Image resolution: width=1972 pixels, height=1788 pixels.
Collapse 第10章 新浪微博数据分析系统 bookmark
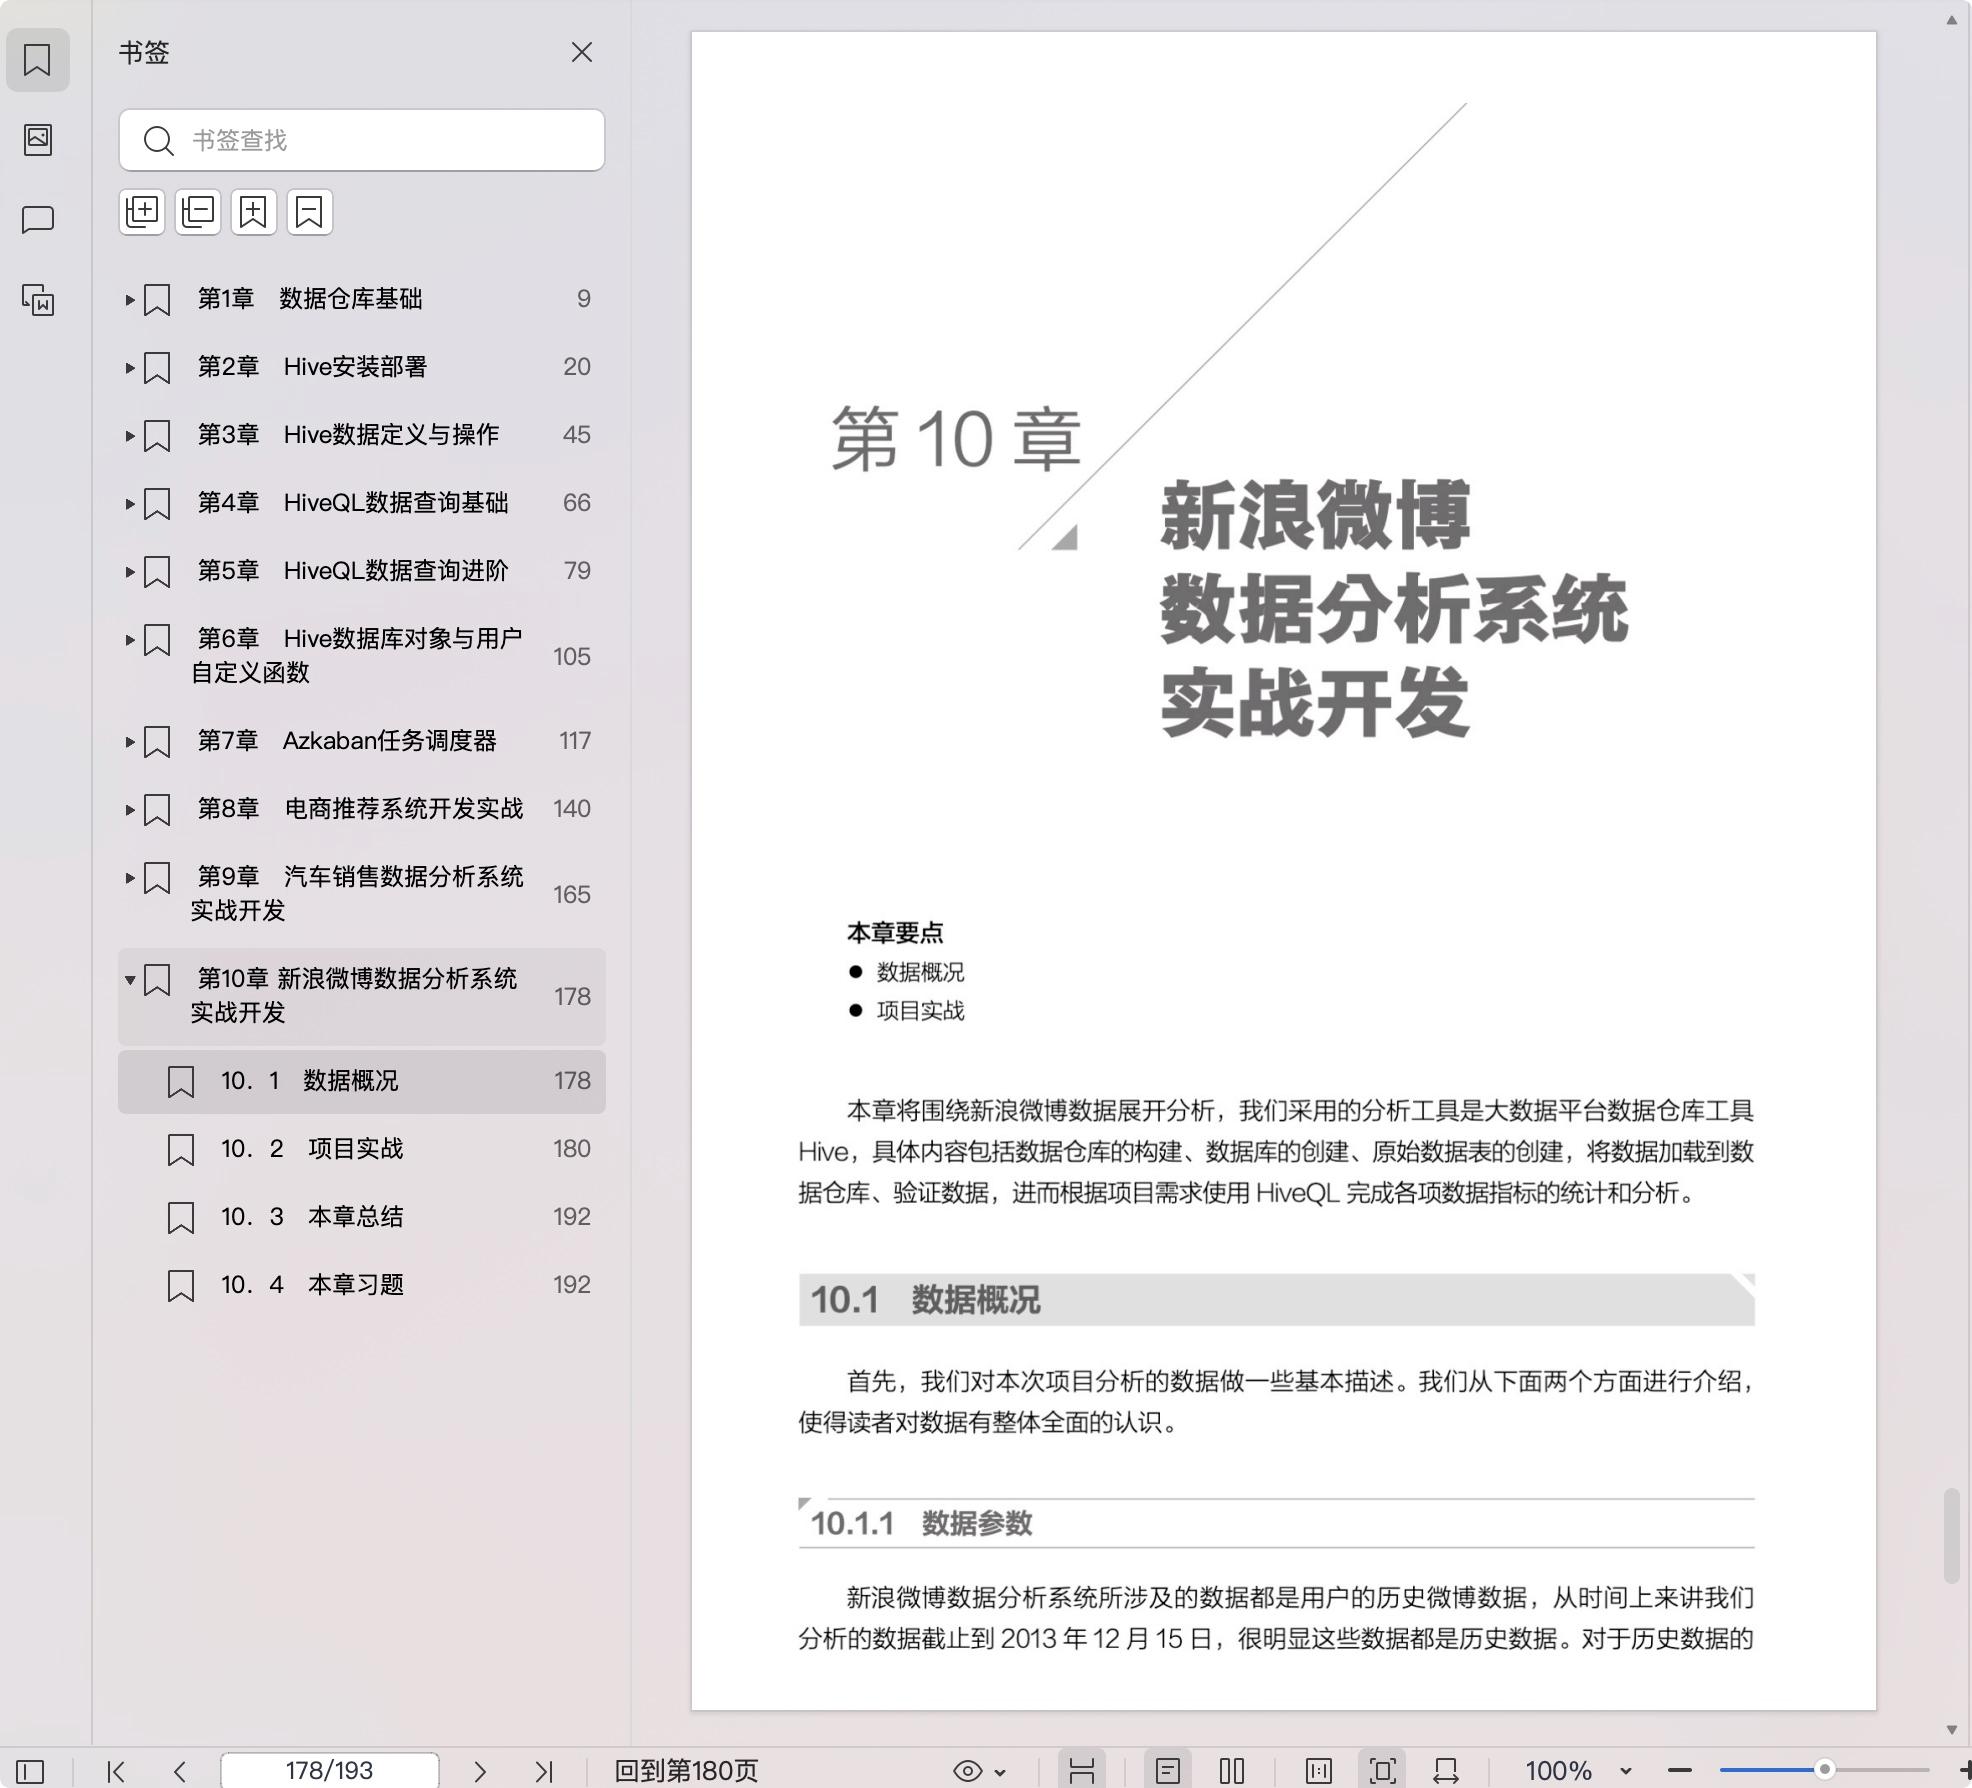129,979
